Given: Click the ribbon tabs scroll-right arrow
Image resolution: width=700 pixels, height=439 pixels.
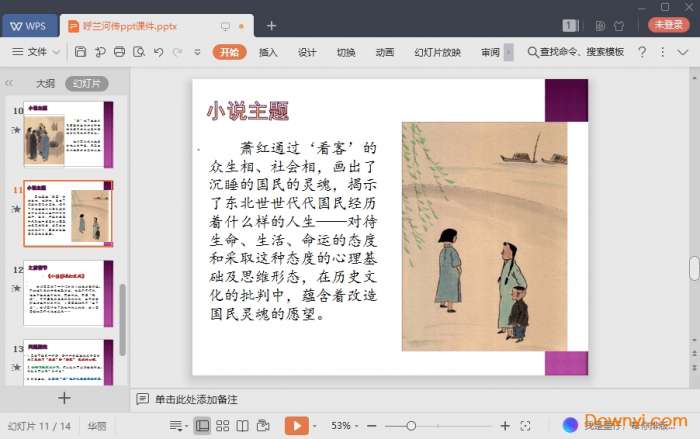Looking at the screenshot, I should tap(508, 52).
